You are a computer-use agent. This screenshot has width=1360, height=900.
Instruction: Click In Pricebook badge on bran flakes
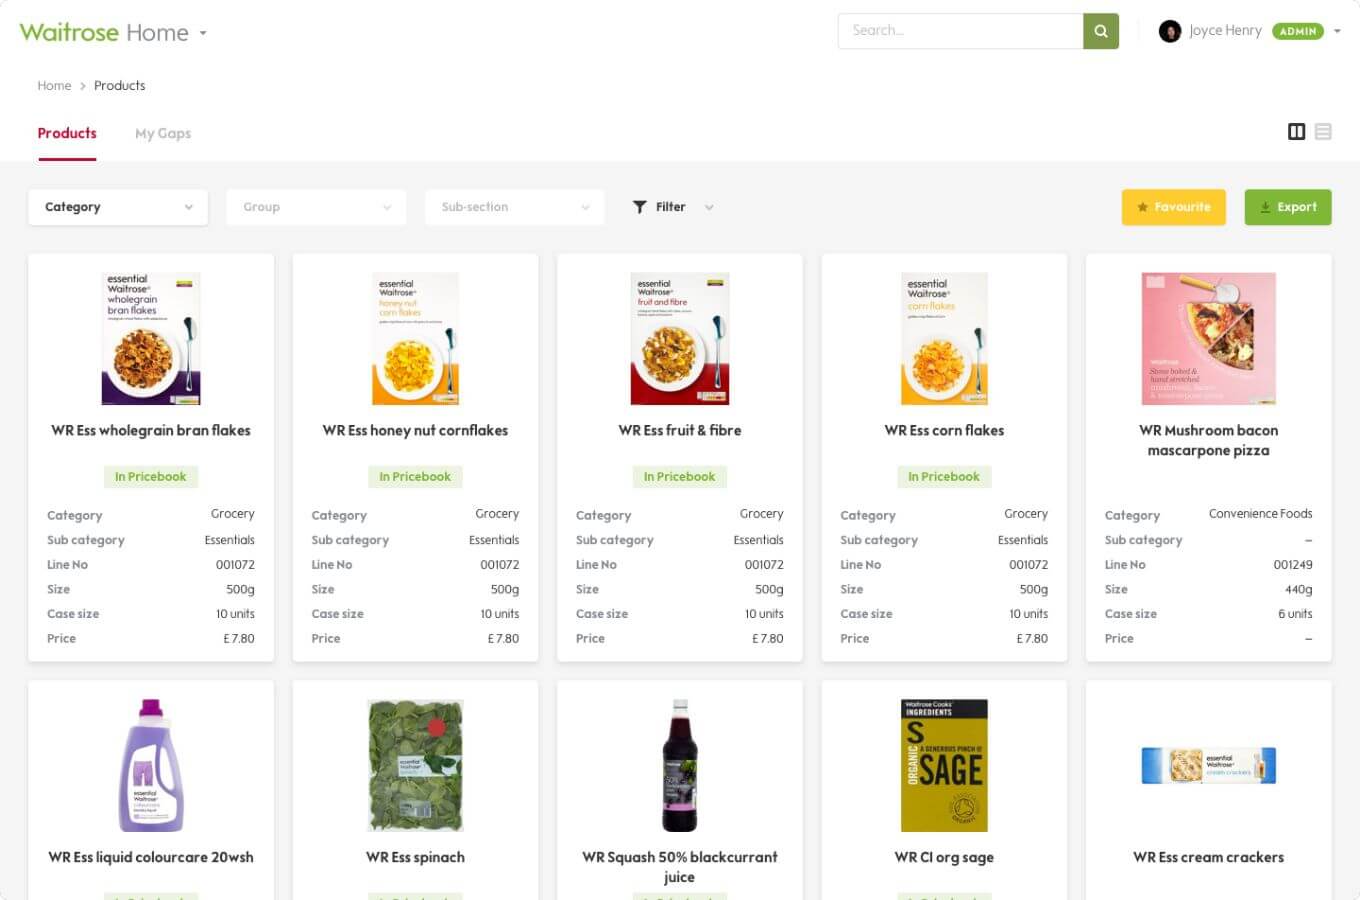[151, 476]
